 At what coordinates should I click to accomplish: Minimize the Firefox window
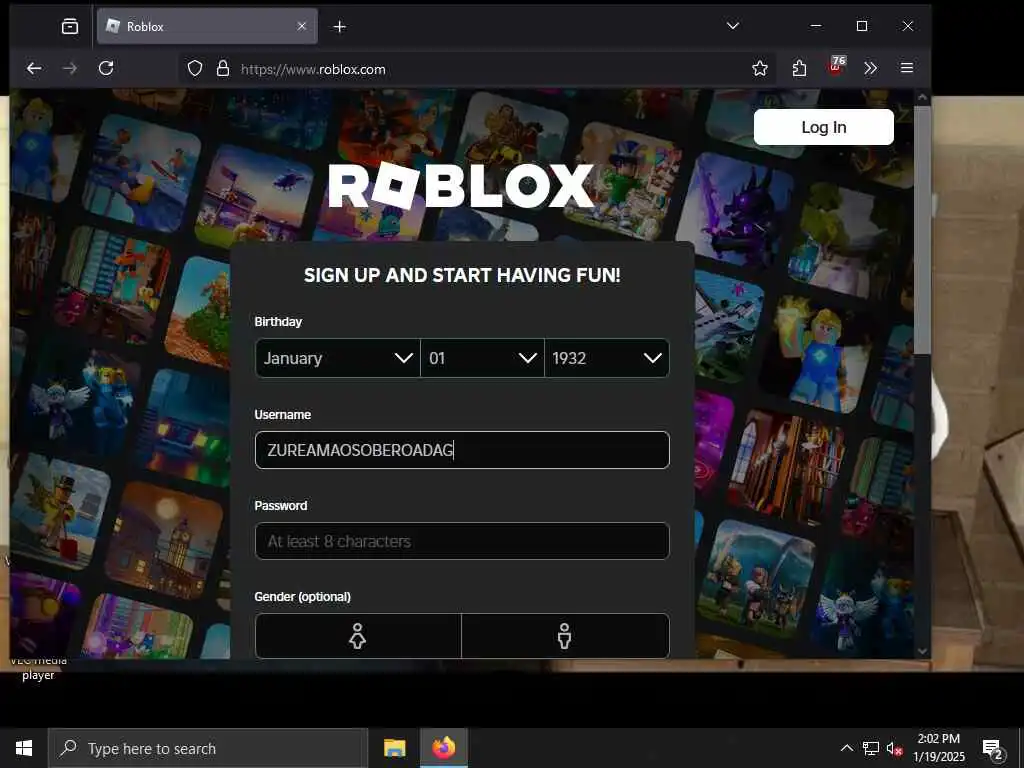click(816, 26)
